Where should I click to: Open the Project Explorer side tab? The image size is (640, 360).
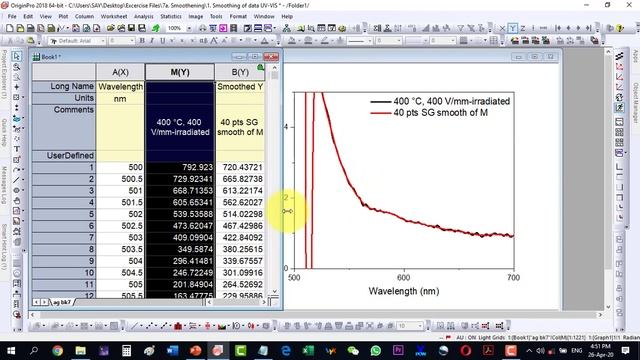4,74
